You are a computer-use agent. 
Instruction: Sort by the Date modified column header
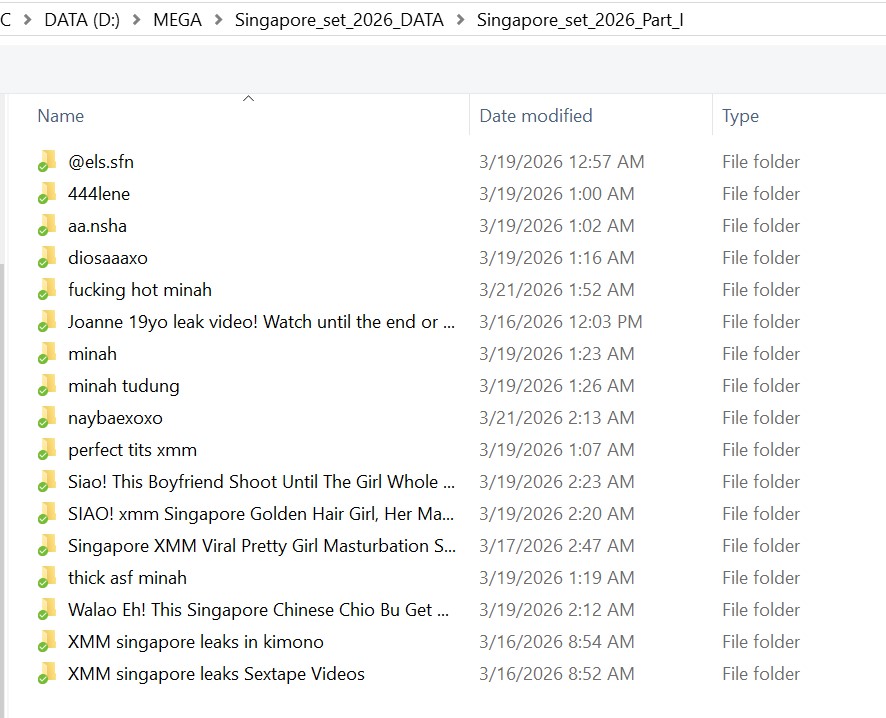536,116
